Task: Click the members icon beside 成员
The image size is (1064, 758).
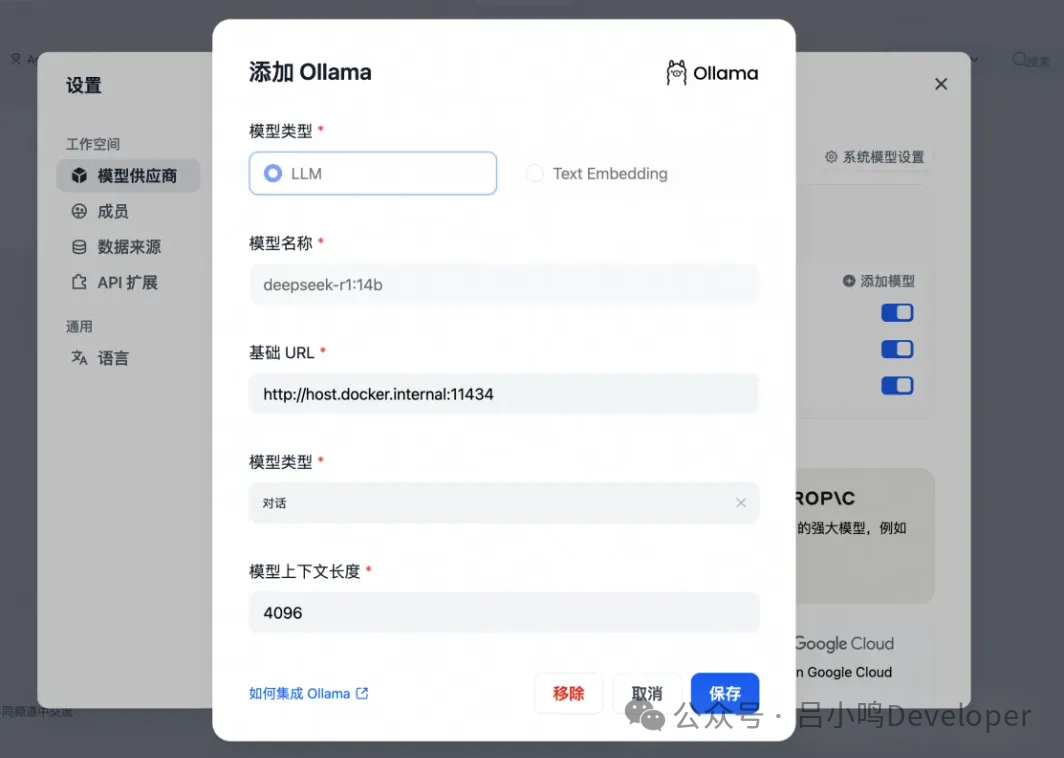Action: coord(79,211)
